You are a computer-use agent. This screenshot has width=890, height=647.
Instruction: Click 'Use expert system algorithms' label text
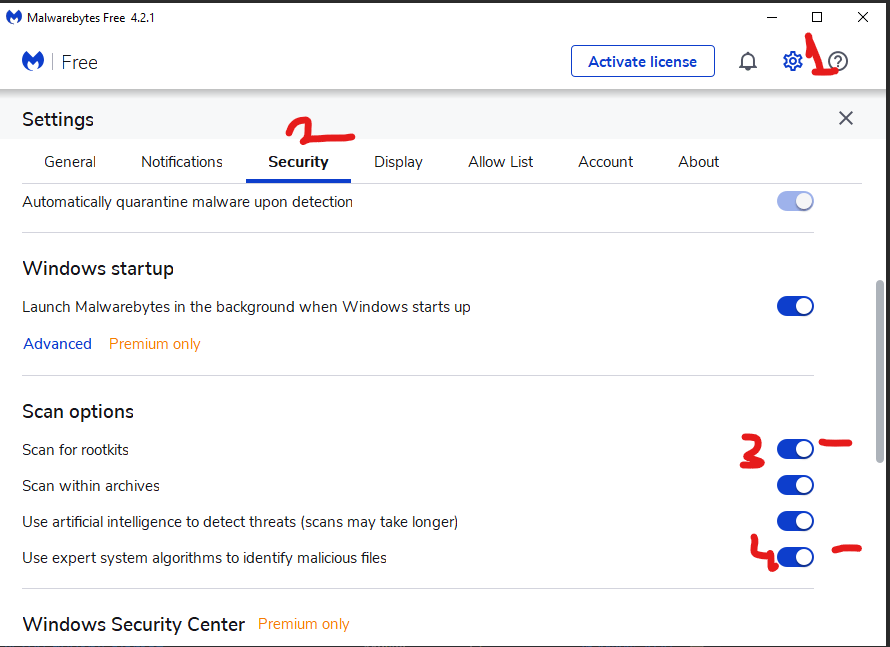(204, 558)
